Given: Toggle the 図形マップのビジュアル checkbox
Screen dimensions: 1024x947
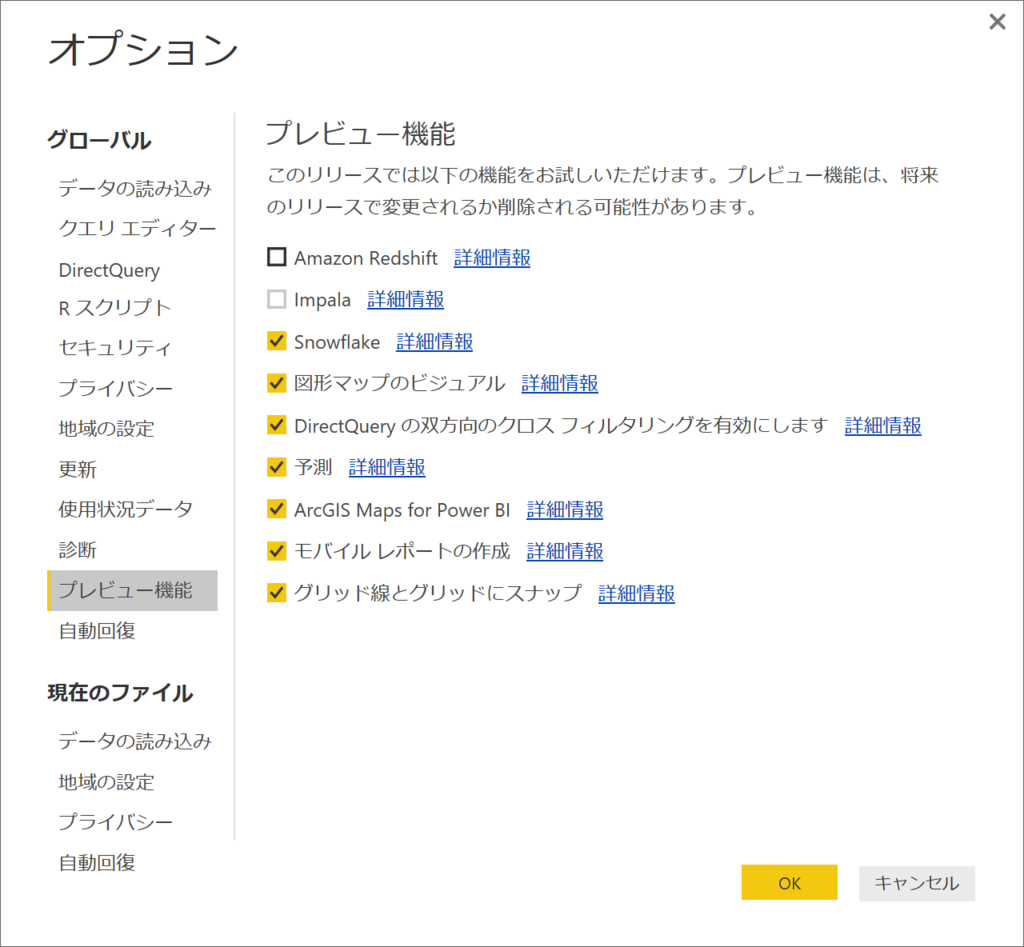Looking at the screenshot, I should click(x=277, y=383).
